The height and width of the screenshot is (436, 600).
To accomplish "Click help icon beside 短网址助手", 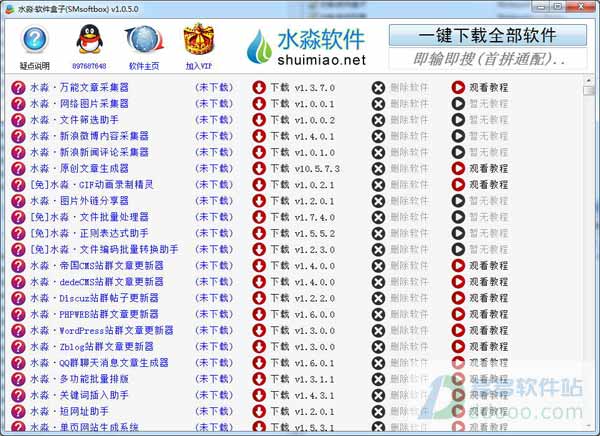I will pos(18,412).
